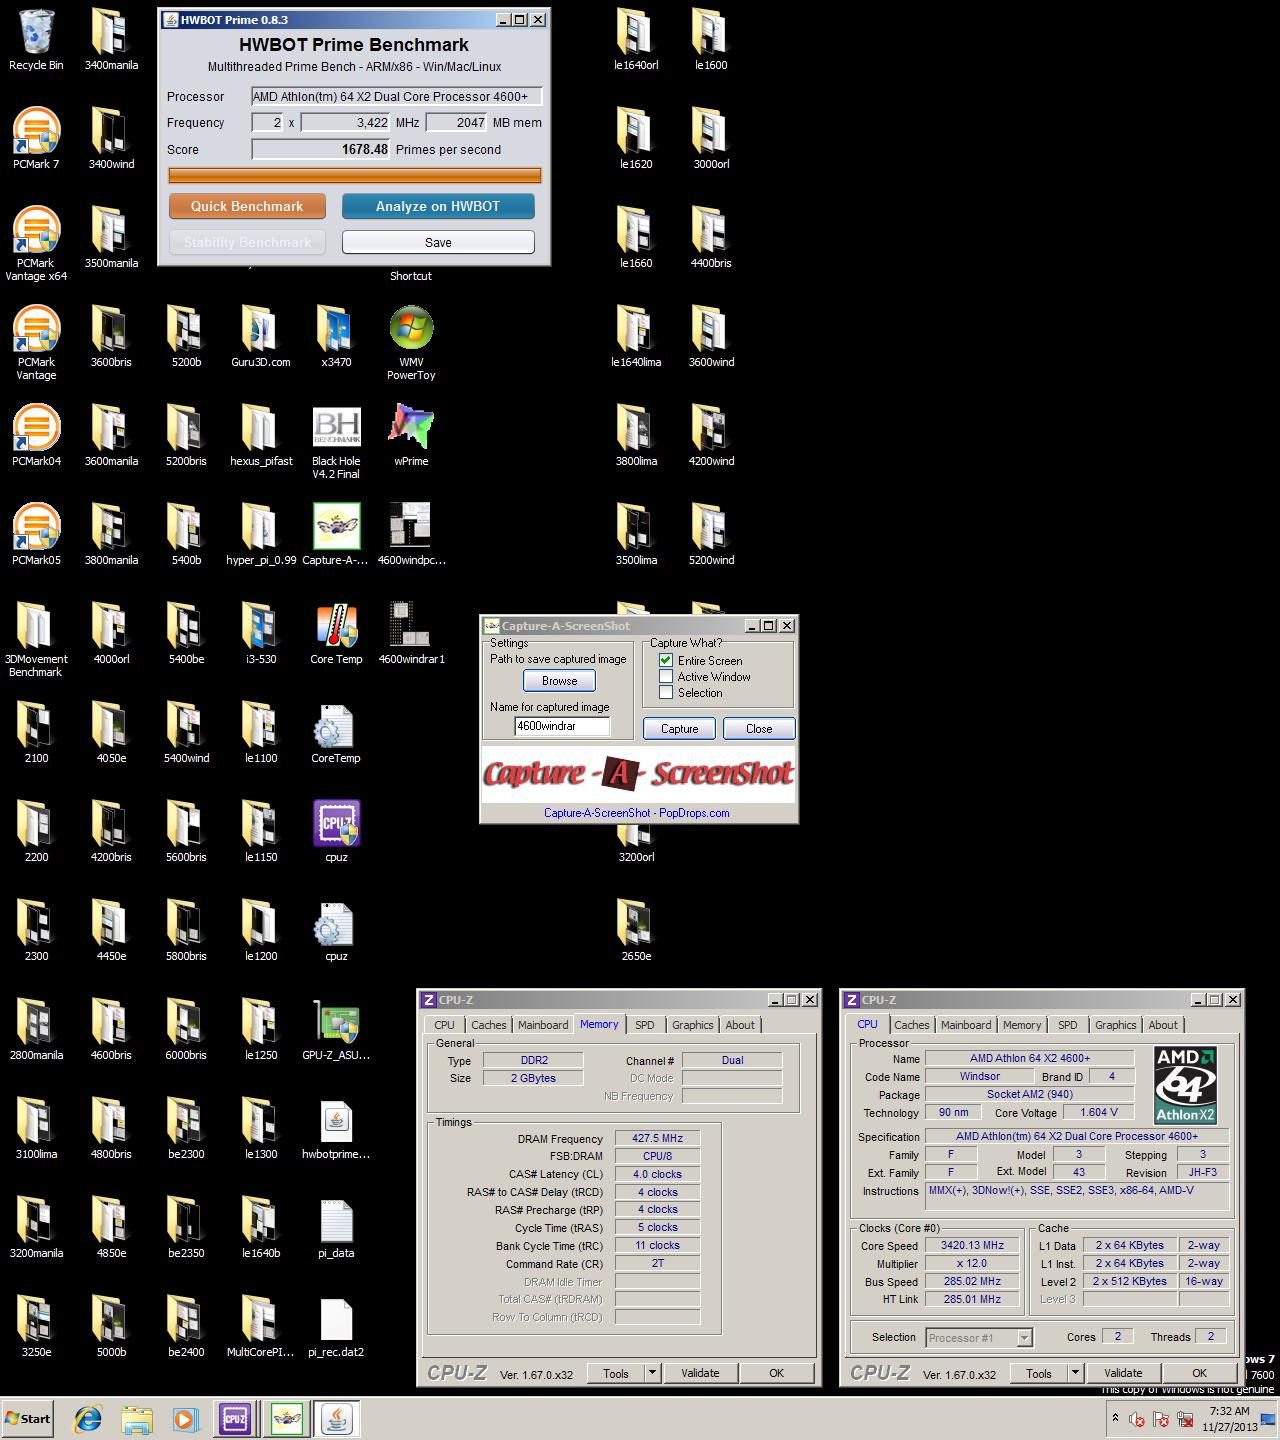Open the Guru3D.com folder icon

261,330
